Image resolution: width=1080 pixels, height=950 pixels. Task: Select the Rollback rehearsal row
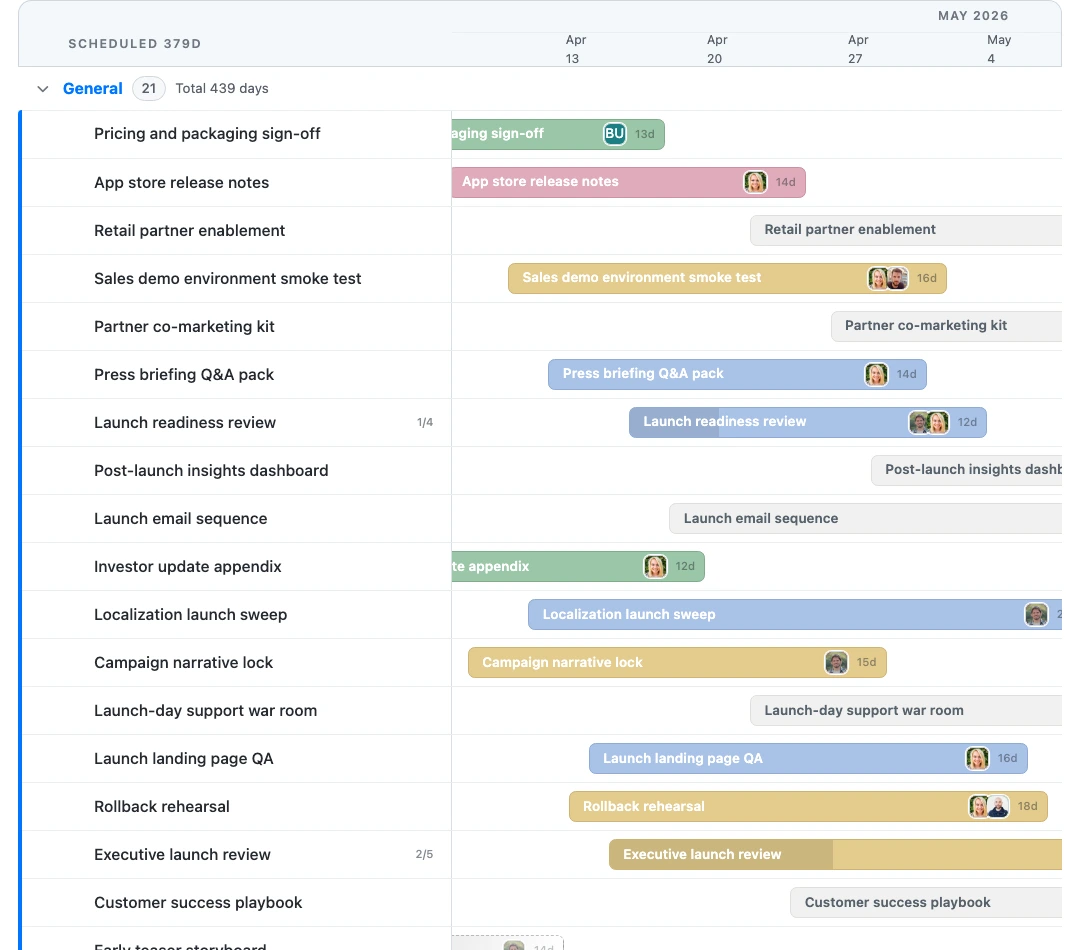coord(237,807)
